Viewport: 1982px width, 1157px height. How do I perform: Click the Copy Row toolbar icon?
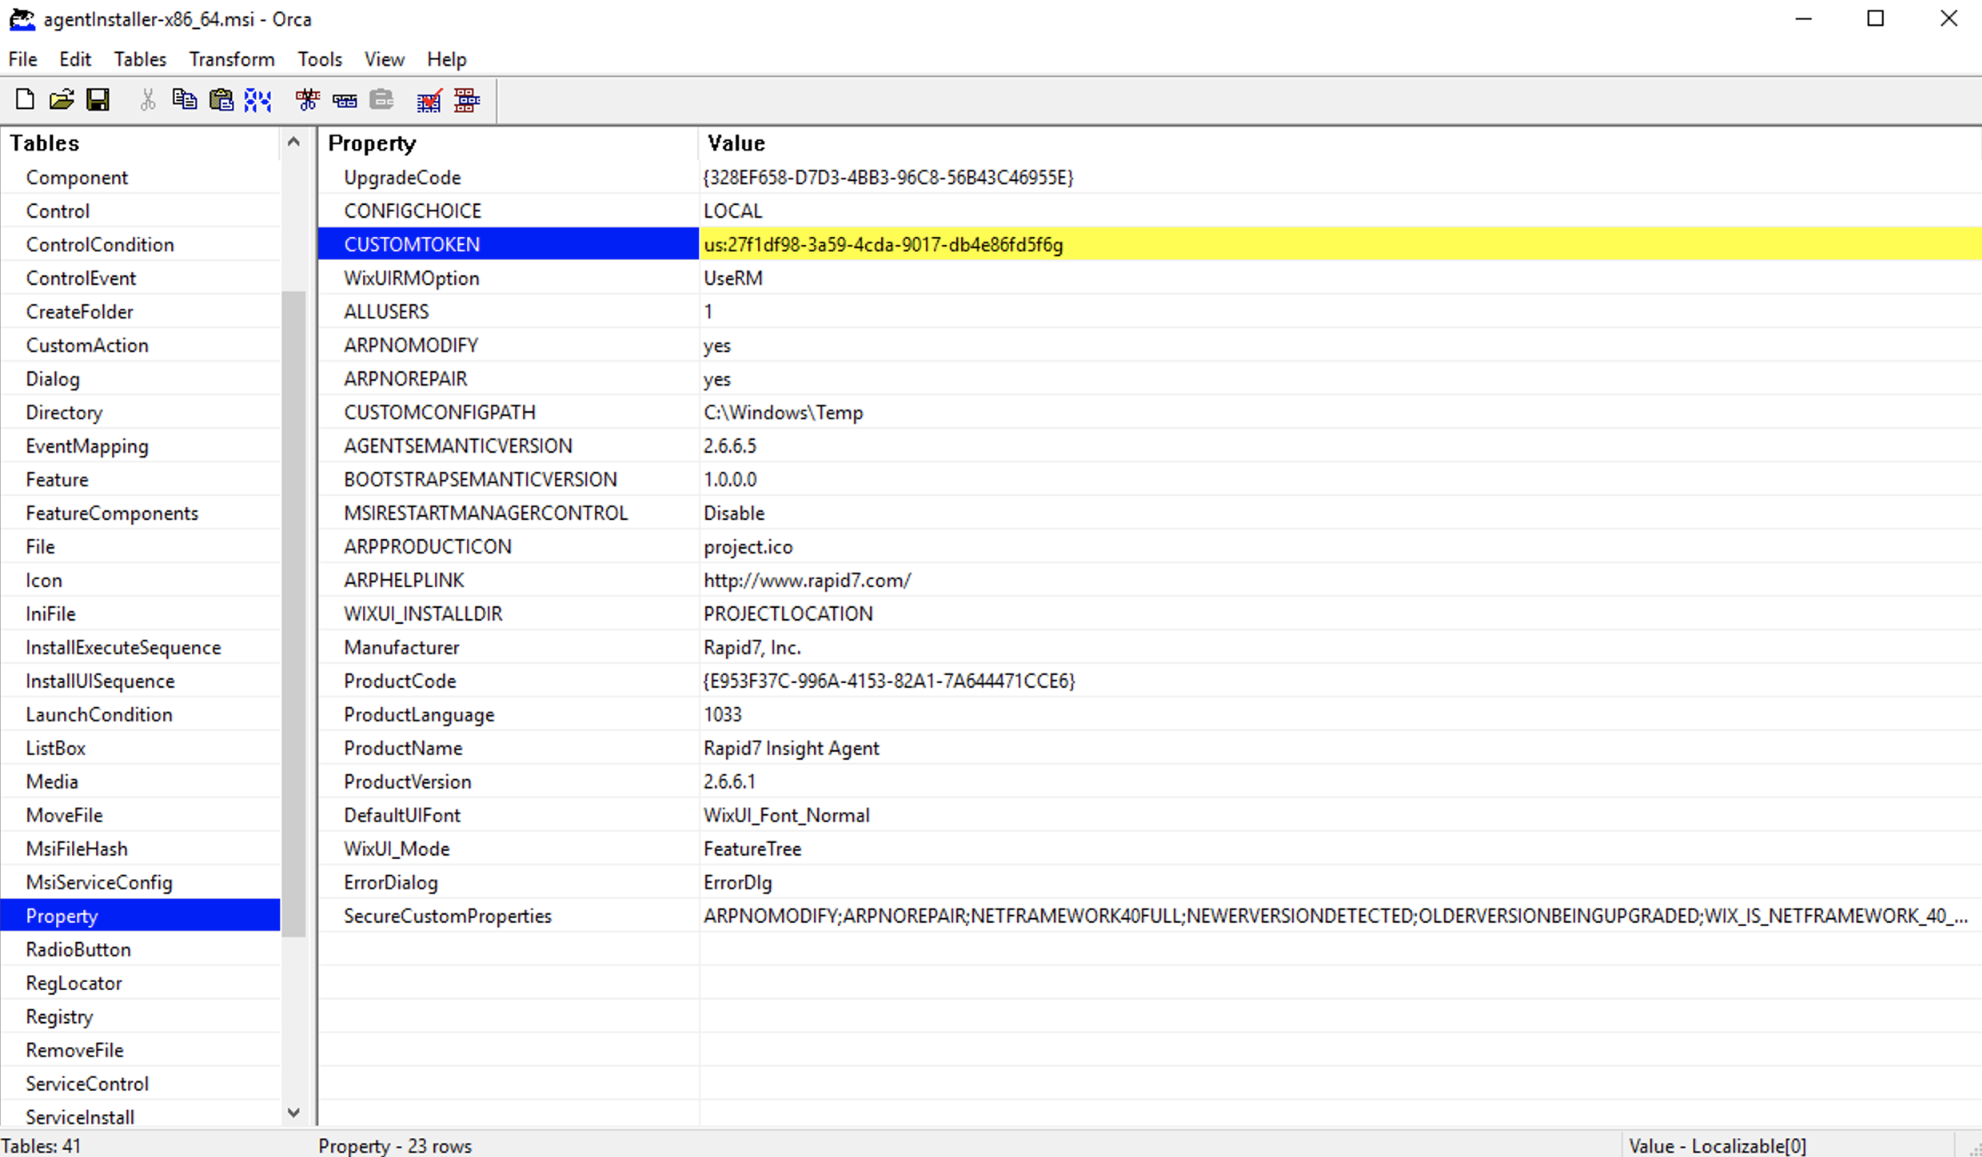pos(344,100)
